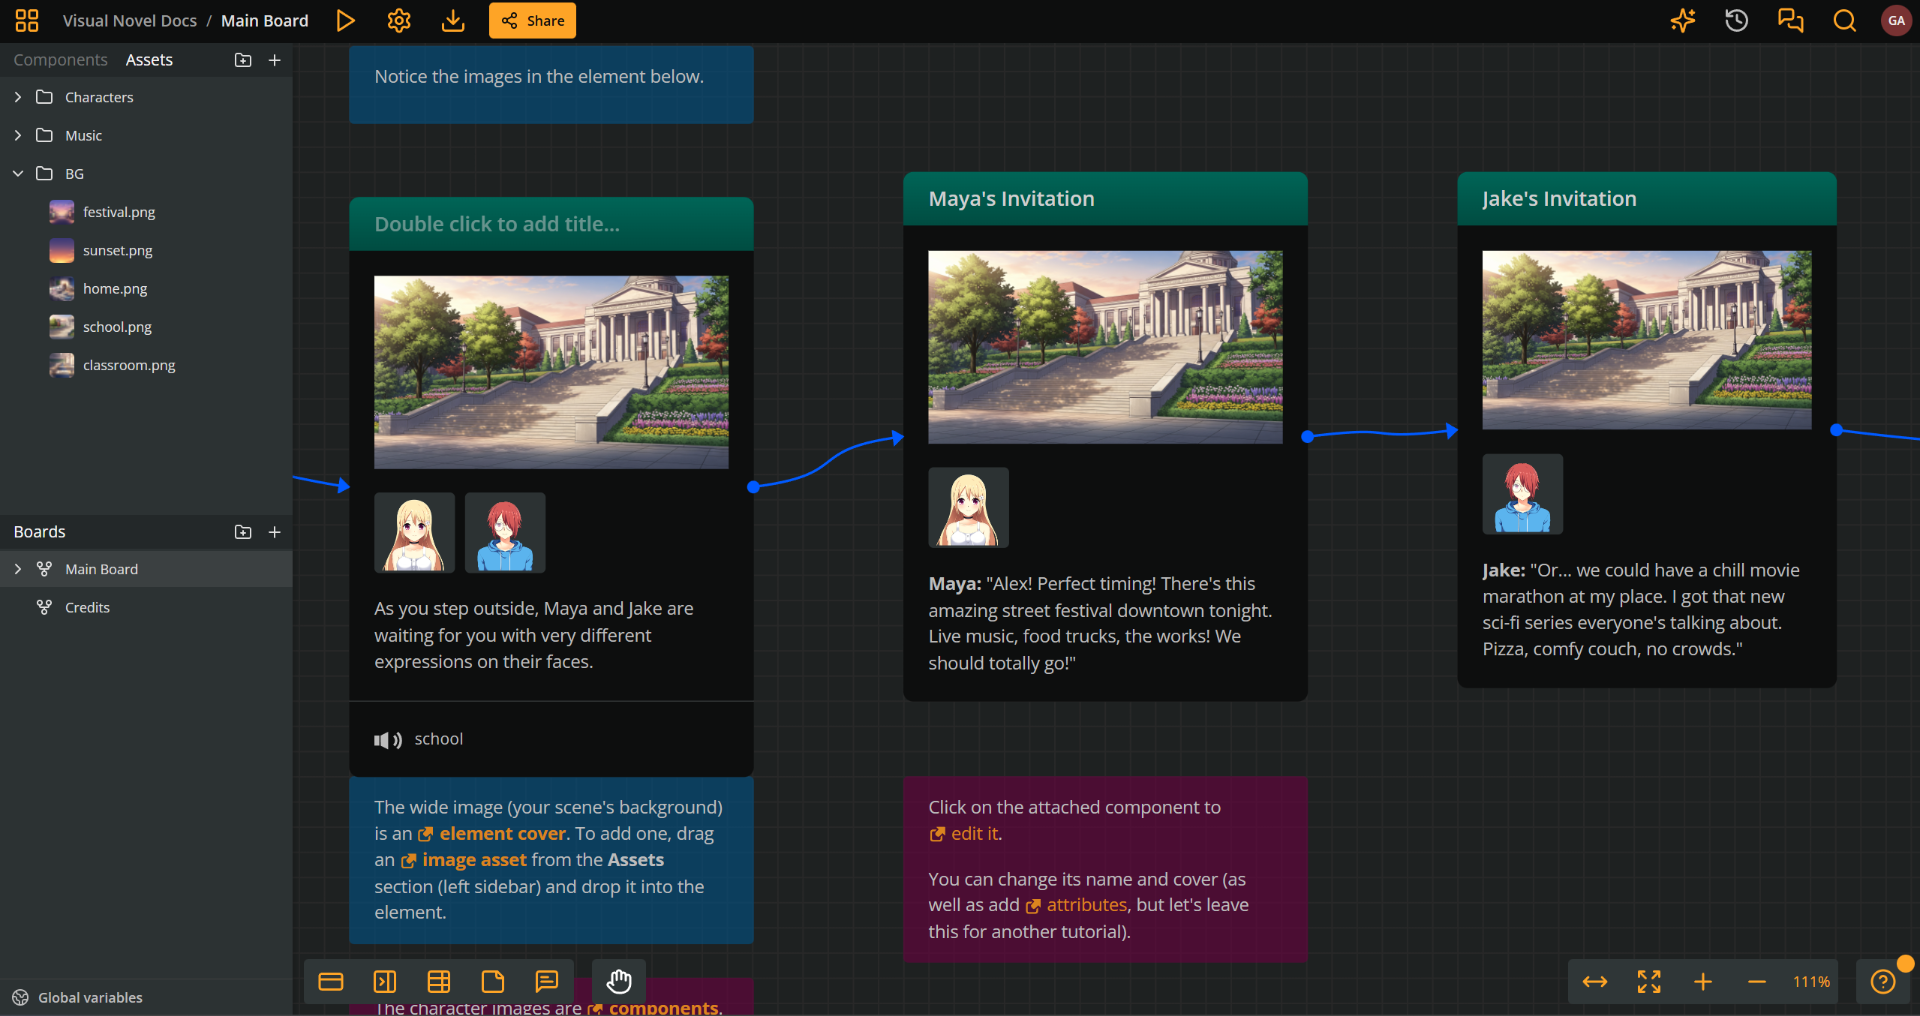
Task: Click the search magnifier icon
Action: pos(1844,21)
